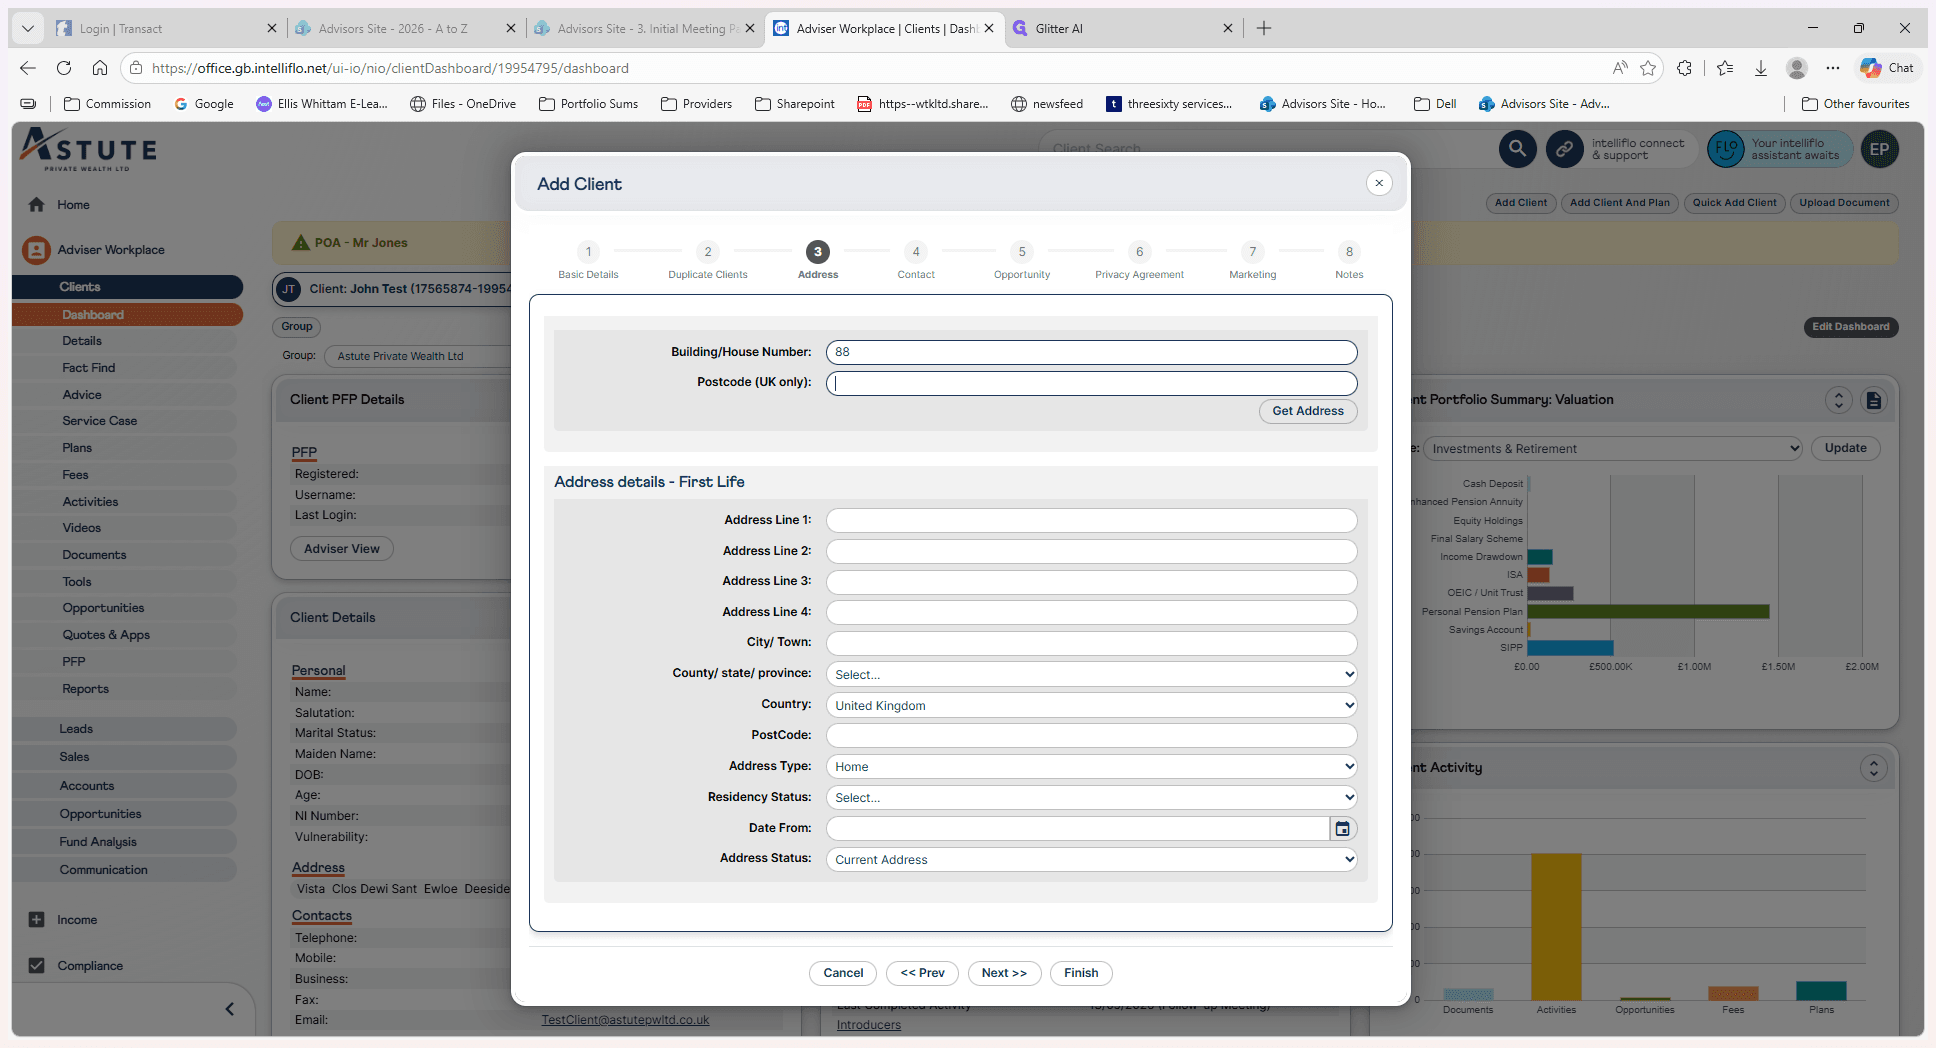The width and height of the screenshot is (1936, 1048).
Task: Collapse the sidebar with the chevron arrow
Action: pos(230,1009)
